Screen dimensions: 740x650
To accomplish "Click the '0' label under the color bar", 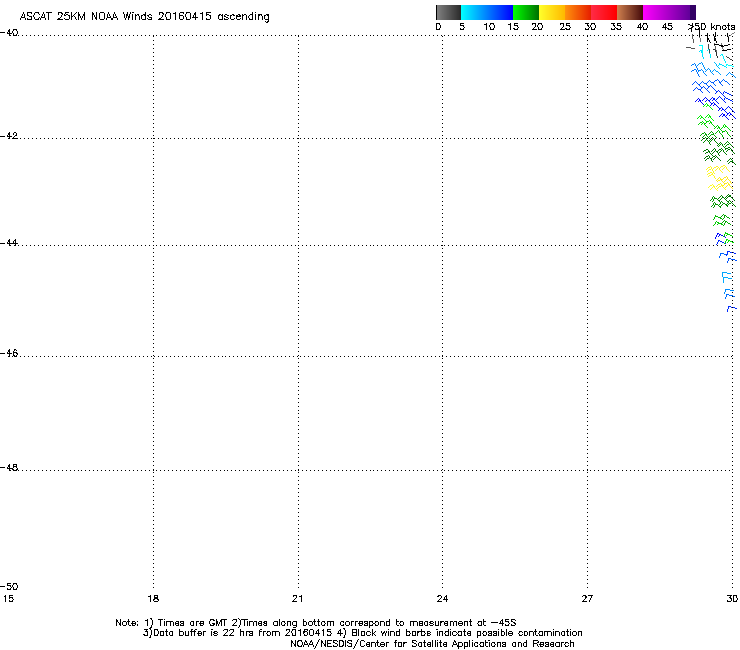I will (x=438, y=27).
